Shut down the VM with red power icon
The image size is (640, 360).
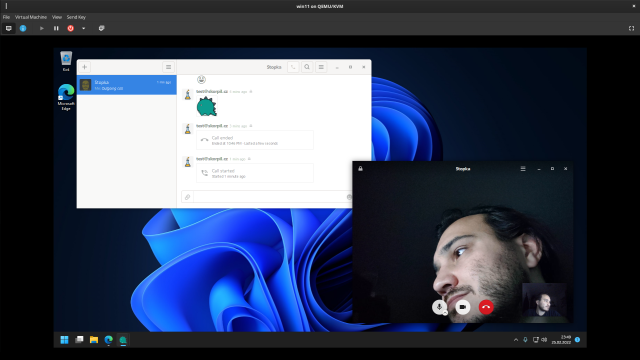coord(71,28)
